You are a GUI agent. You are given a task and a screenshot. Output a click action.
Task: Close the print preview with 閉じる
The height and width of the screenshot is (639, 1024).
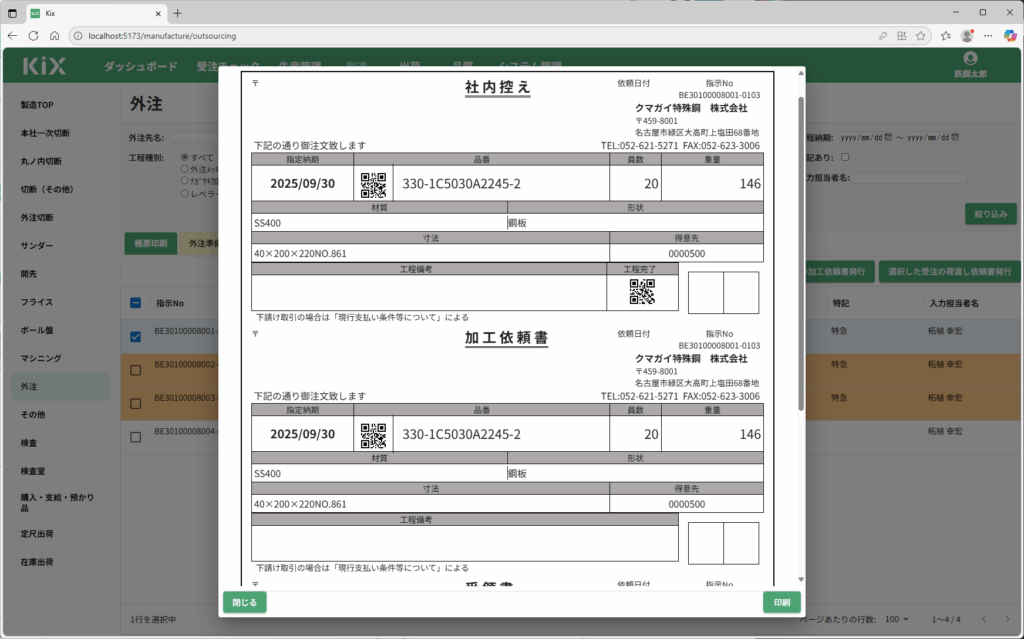click(x=244, y=602)
